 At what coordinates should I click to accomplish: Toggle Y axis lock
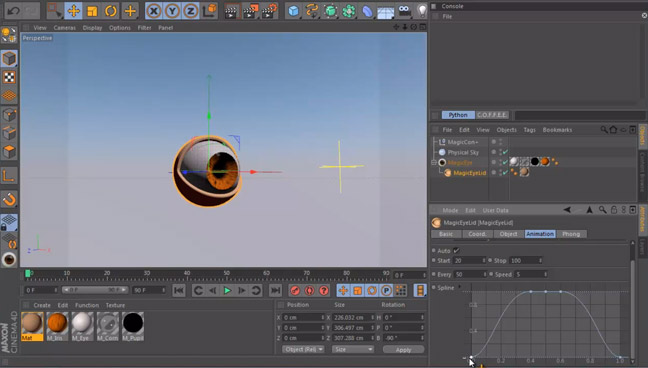(172, 11)
